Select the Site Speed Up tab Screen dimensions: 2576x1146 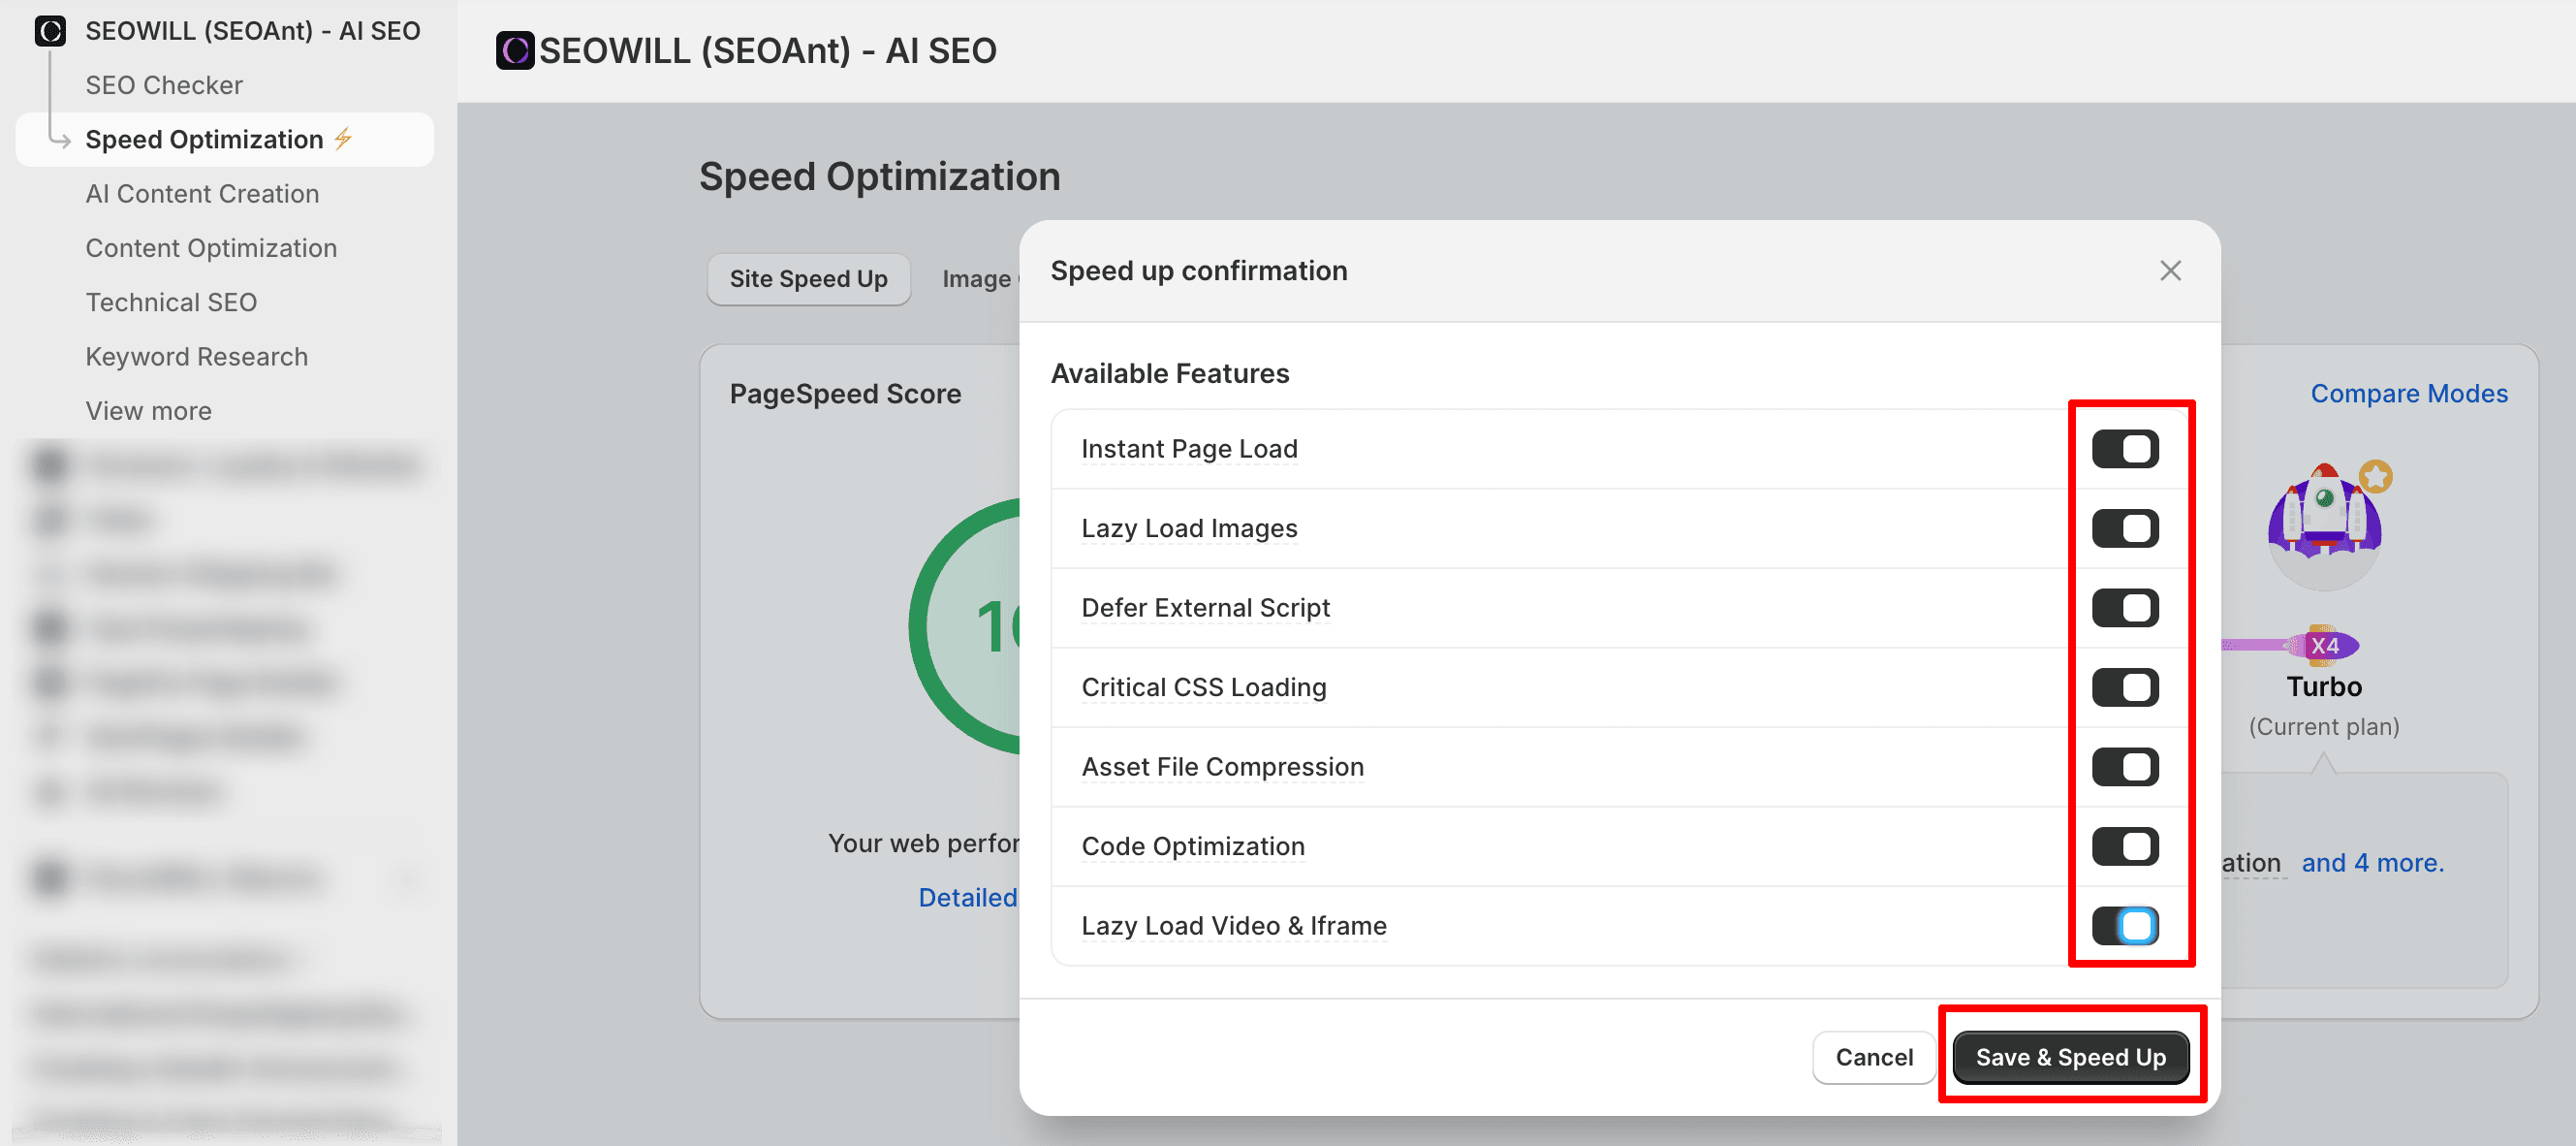pos(808,279)
